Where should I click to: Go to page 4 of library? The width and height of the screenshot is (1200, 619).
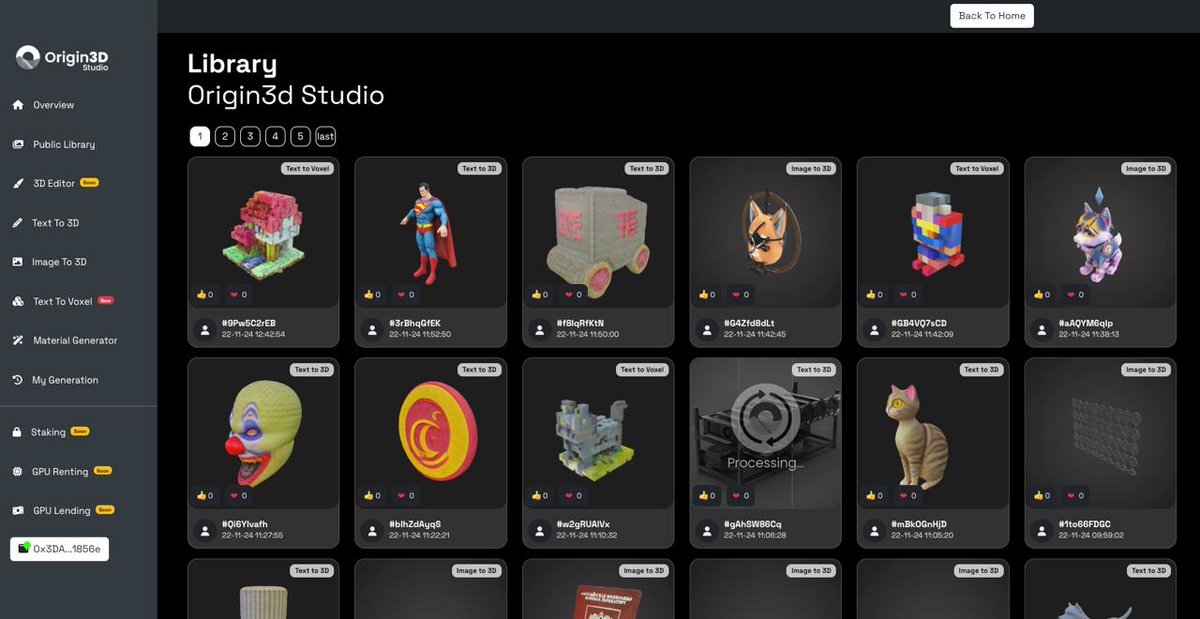pyautogui.click(x=275, y=136)
